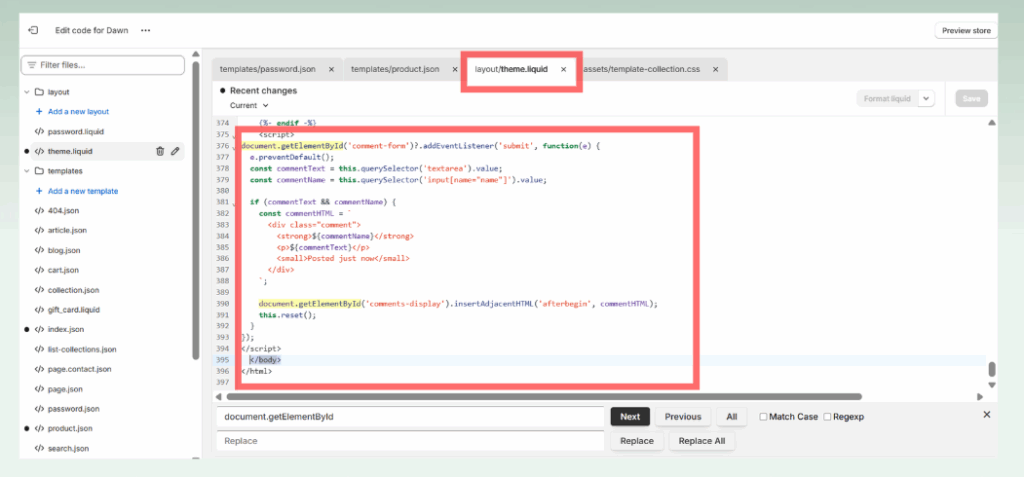Close the layout/theme.liquid tab
Viewport: 1024px width, 477px height.
coord(564,69)
